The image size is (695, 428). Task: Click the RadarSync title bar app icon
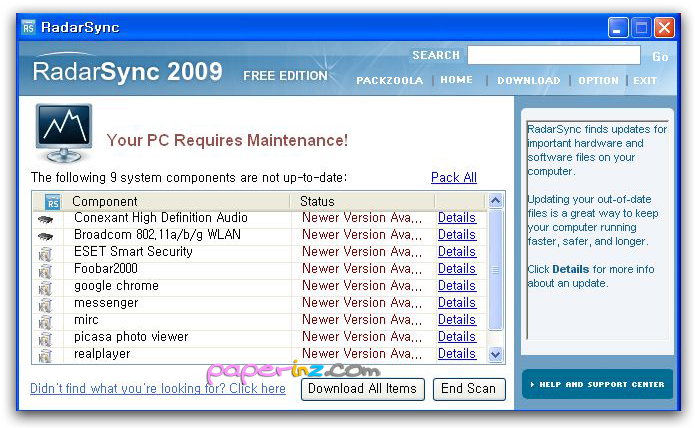pos(28,27)
